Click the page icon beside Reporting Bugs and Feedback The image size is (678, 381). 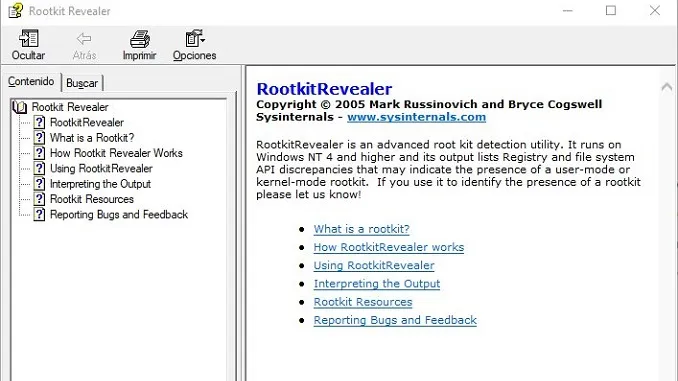tap(39, 215)
